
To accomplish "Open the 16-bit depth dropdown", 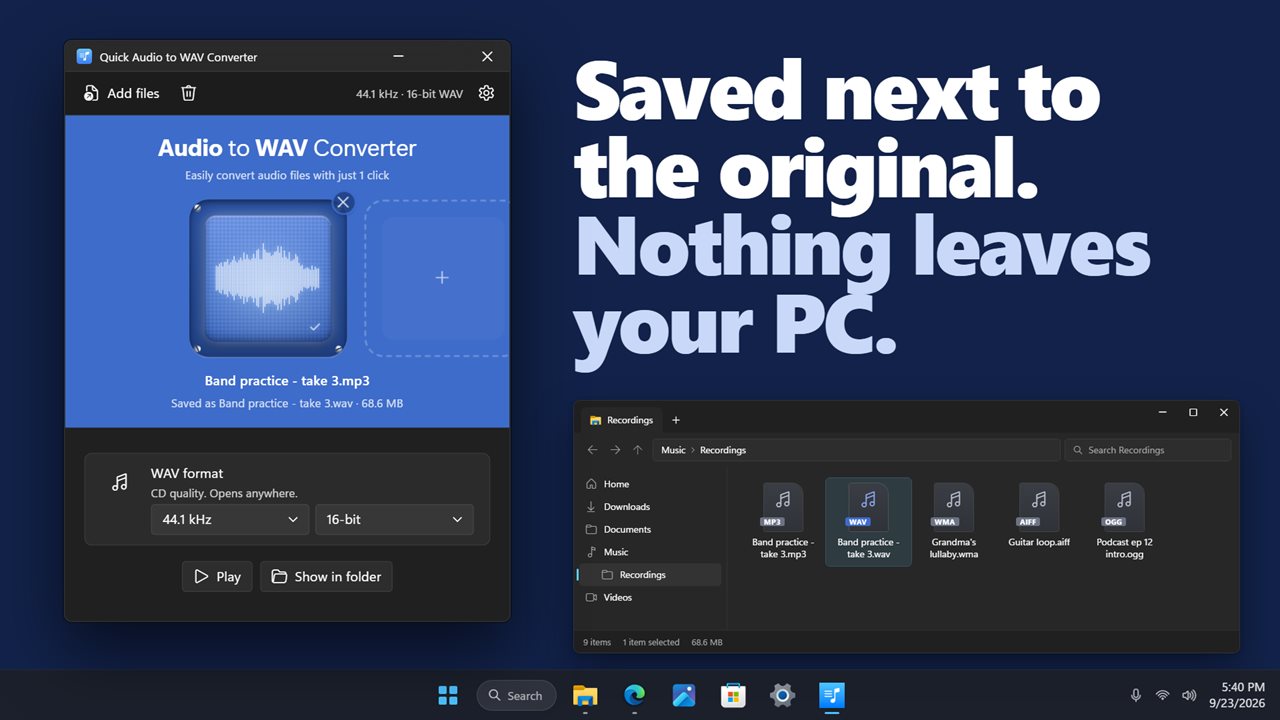I will (394, 519).
